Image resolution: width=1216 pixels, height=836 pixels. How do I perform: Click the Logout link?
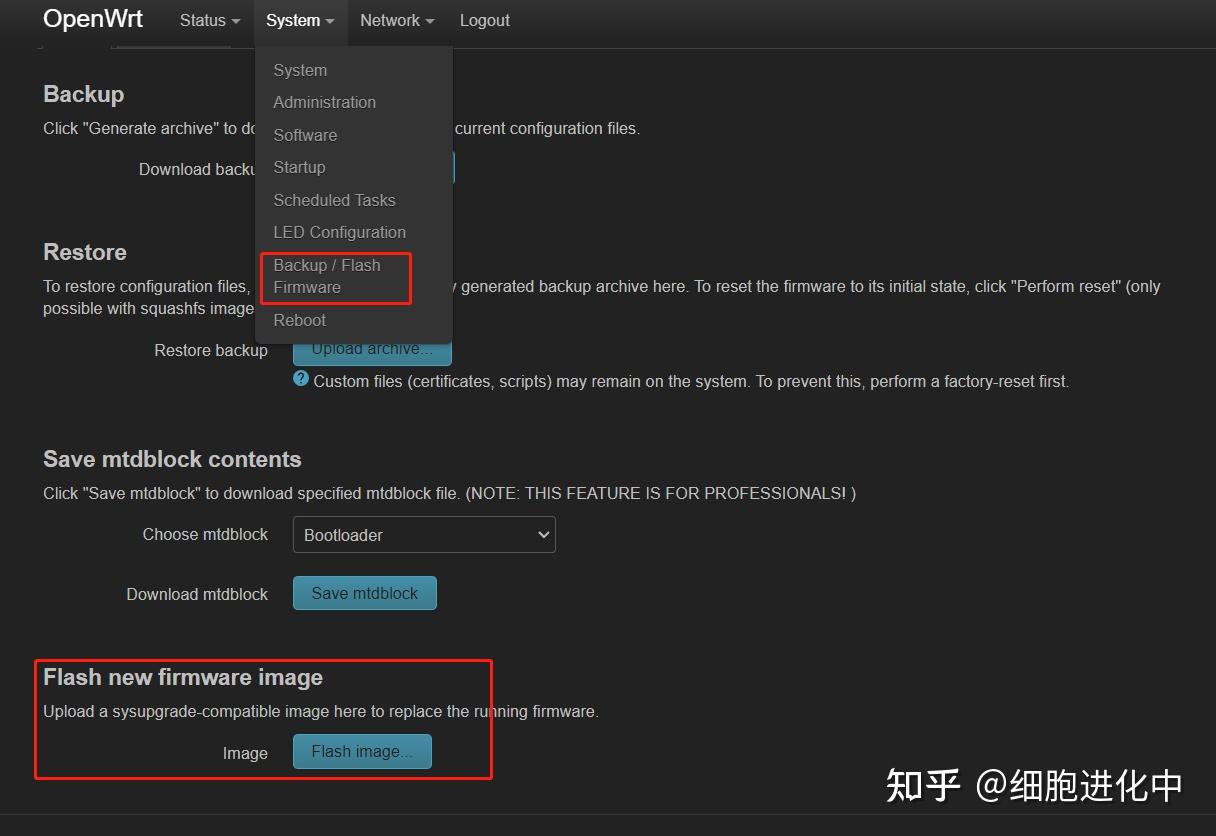coord(484,20)
